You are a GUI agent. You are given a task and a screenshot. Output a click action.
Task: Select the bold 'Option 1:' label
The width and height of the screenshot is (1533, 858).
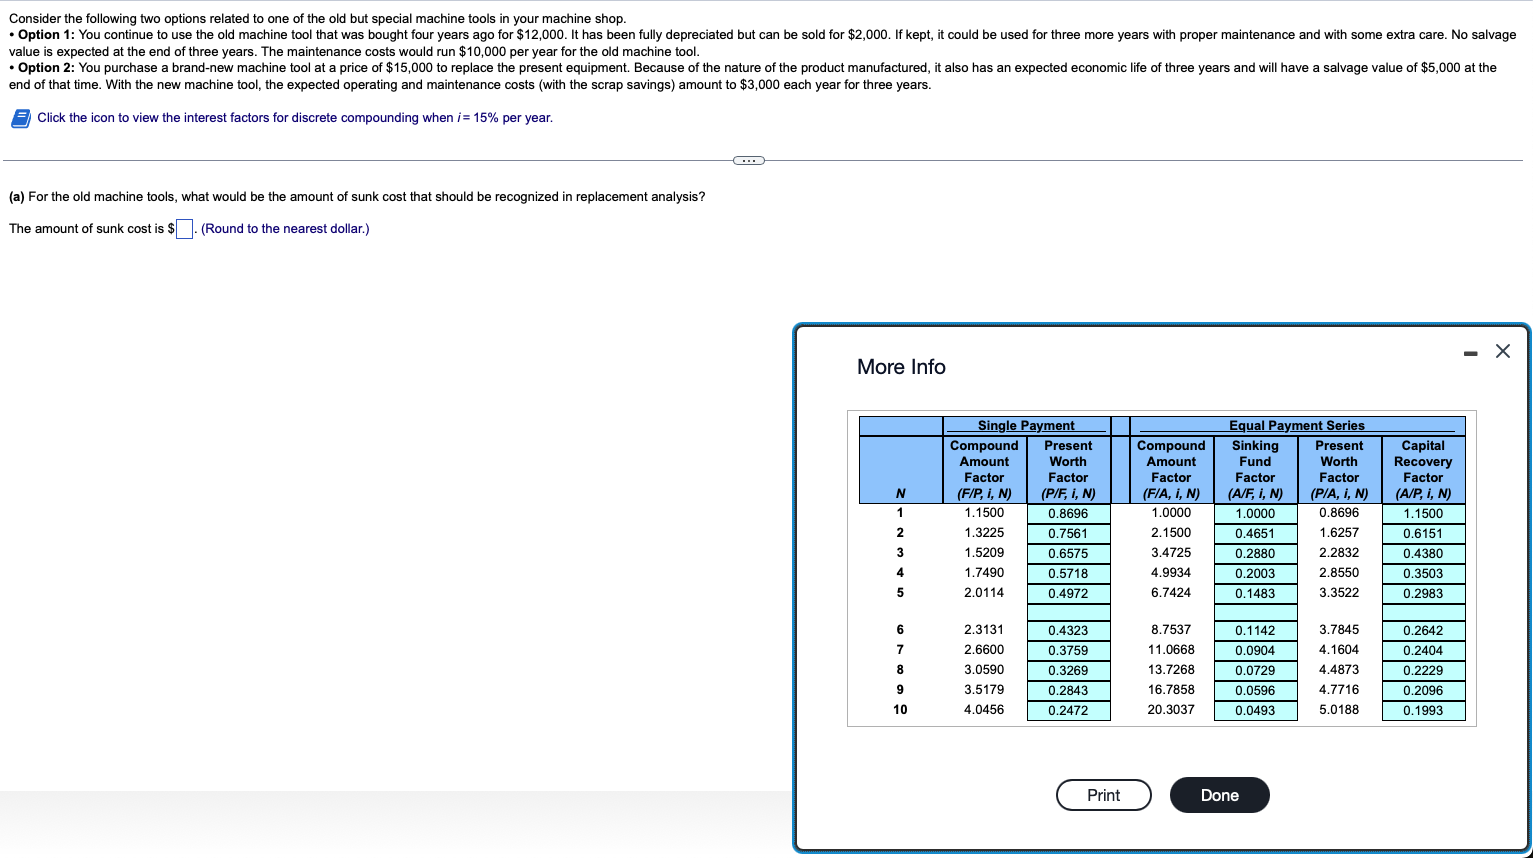[x=47, y=35]
